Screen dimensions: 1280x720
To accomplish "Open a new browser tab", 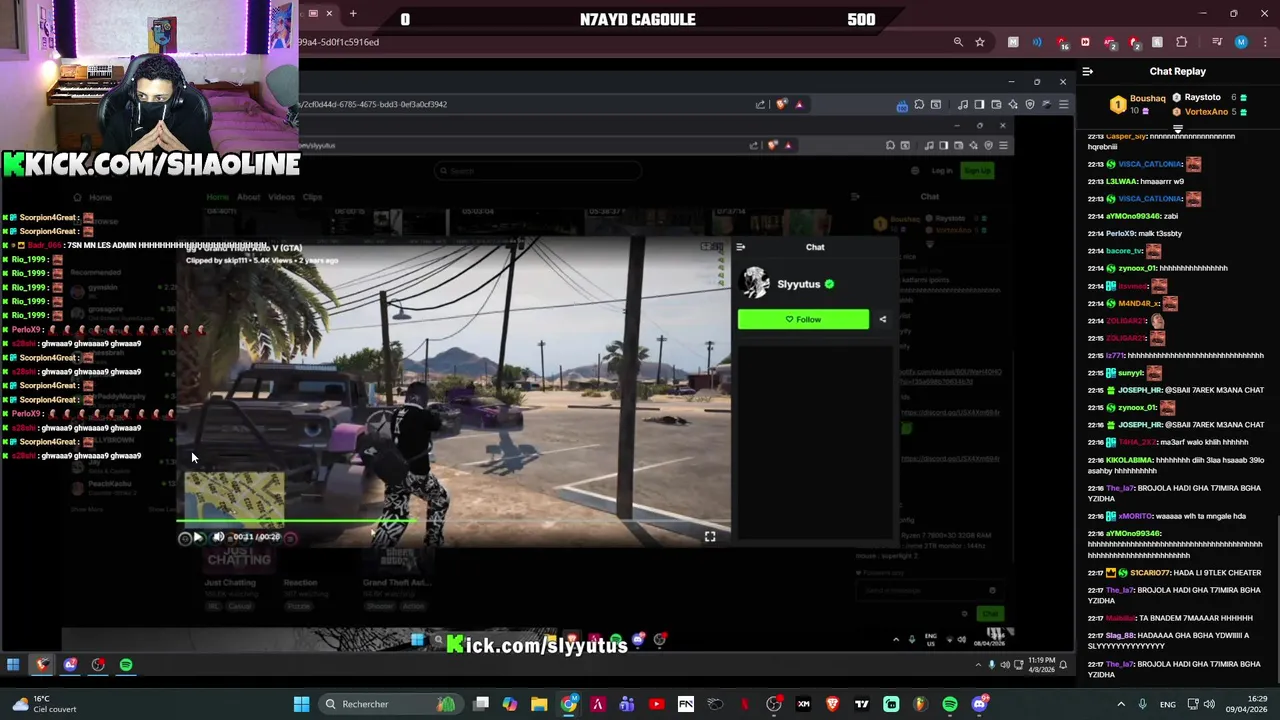I will pyautogui.click(x=353, y=13).
